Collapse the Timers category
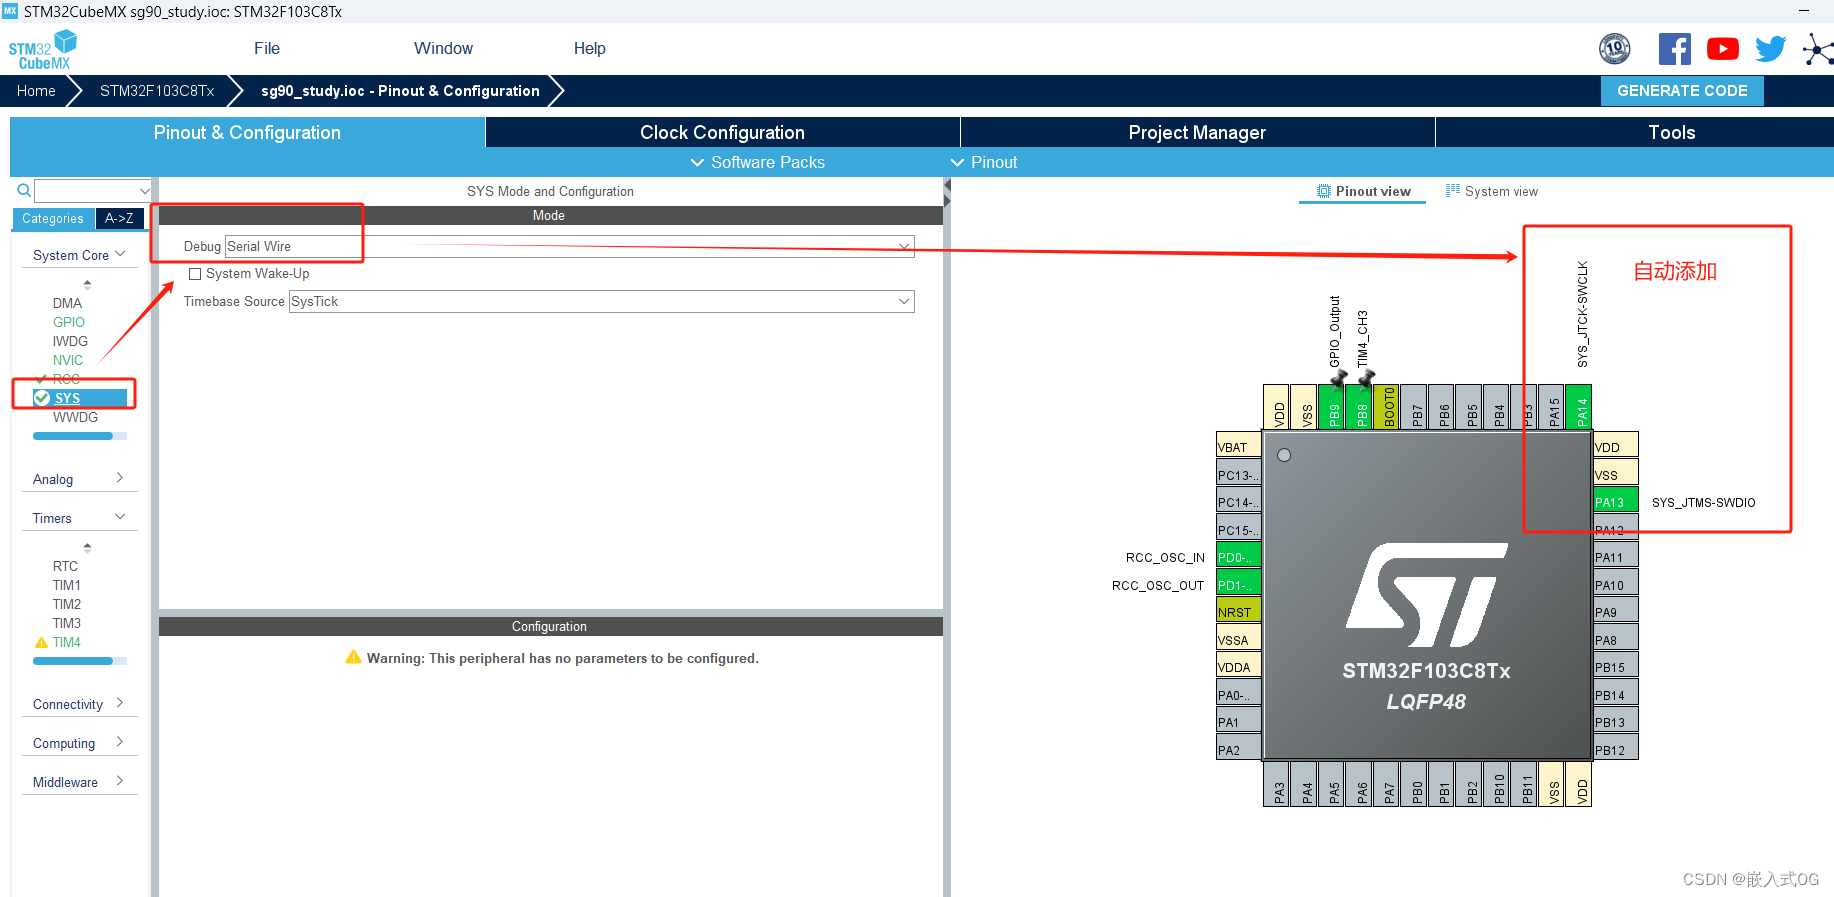The height and width of the screenshot is (897, 1834). pos(79,518)
